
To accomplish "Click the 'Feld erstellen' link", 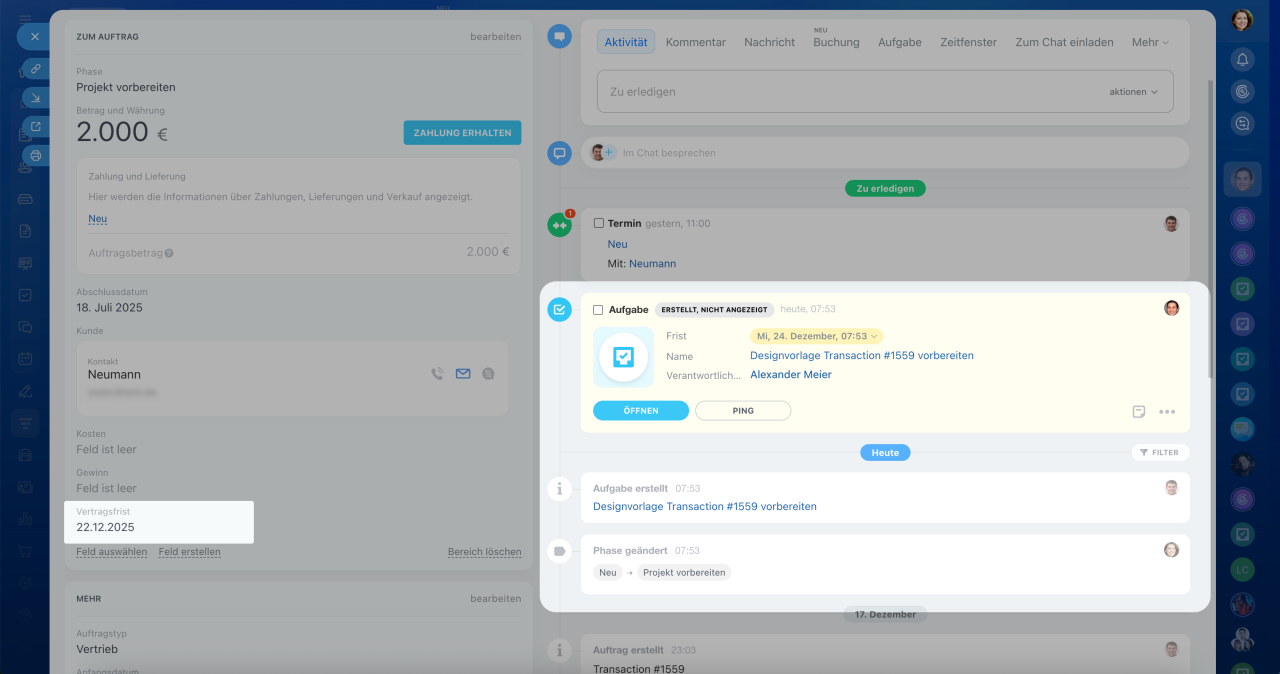I will 189,552.
